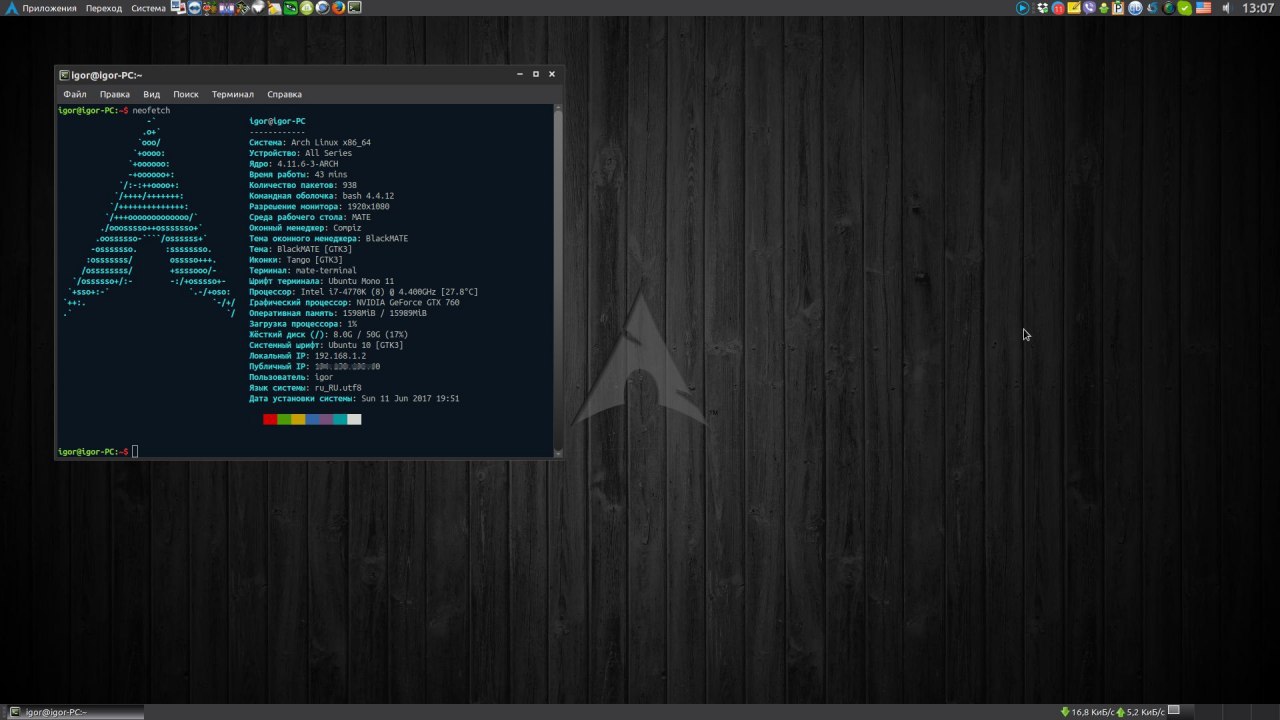Open the volume speaker tray icon
The height and width of the screenshot is (720, 1280).
point(1226,8)
